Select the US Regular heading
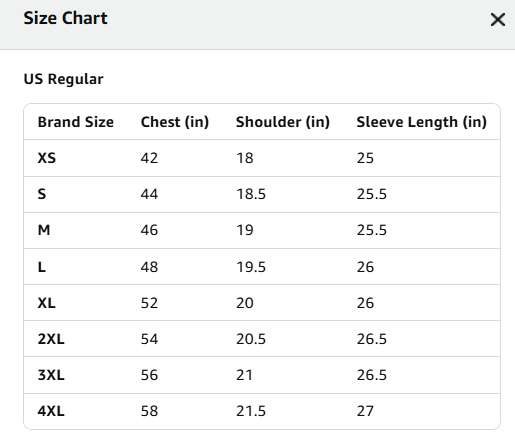 coord(63,79)
